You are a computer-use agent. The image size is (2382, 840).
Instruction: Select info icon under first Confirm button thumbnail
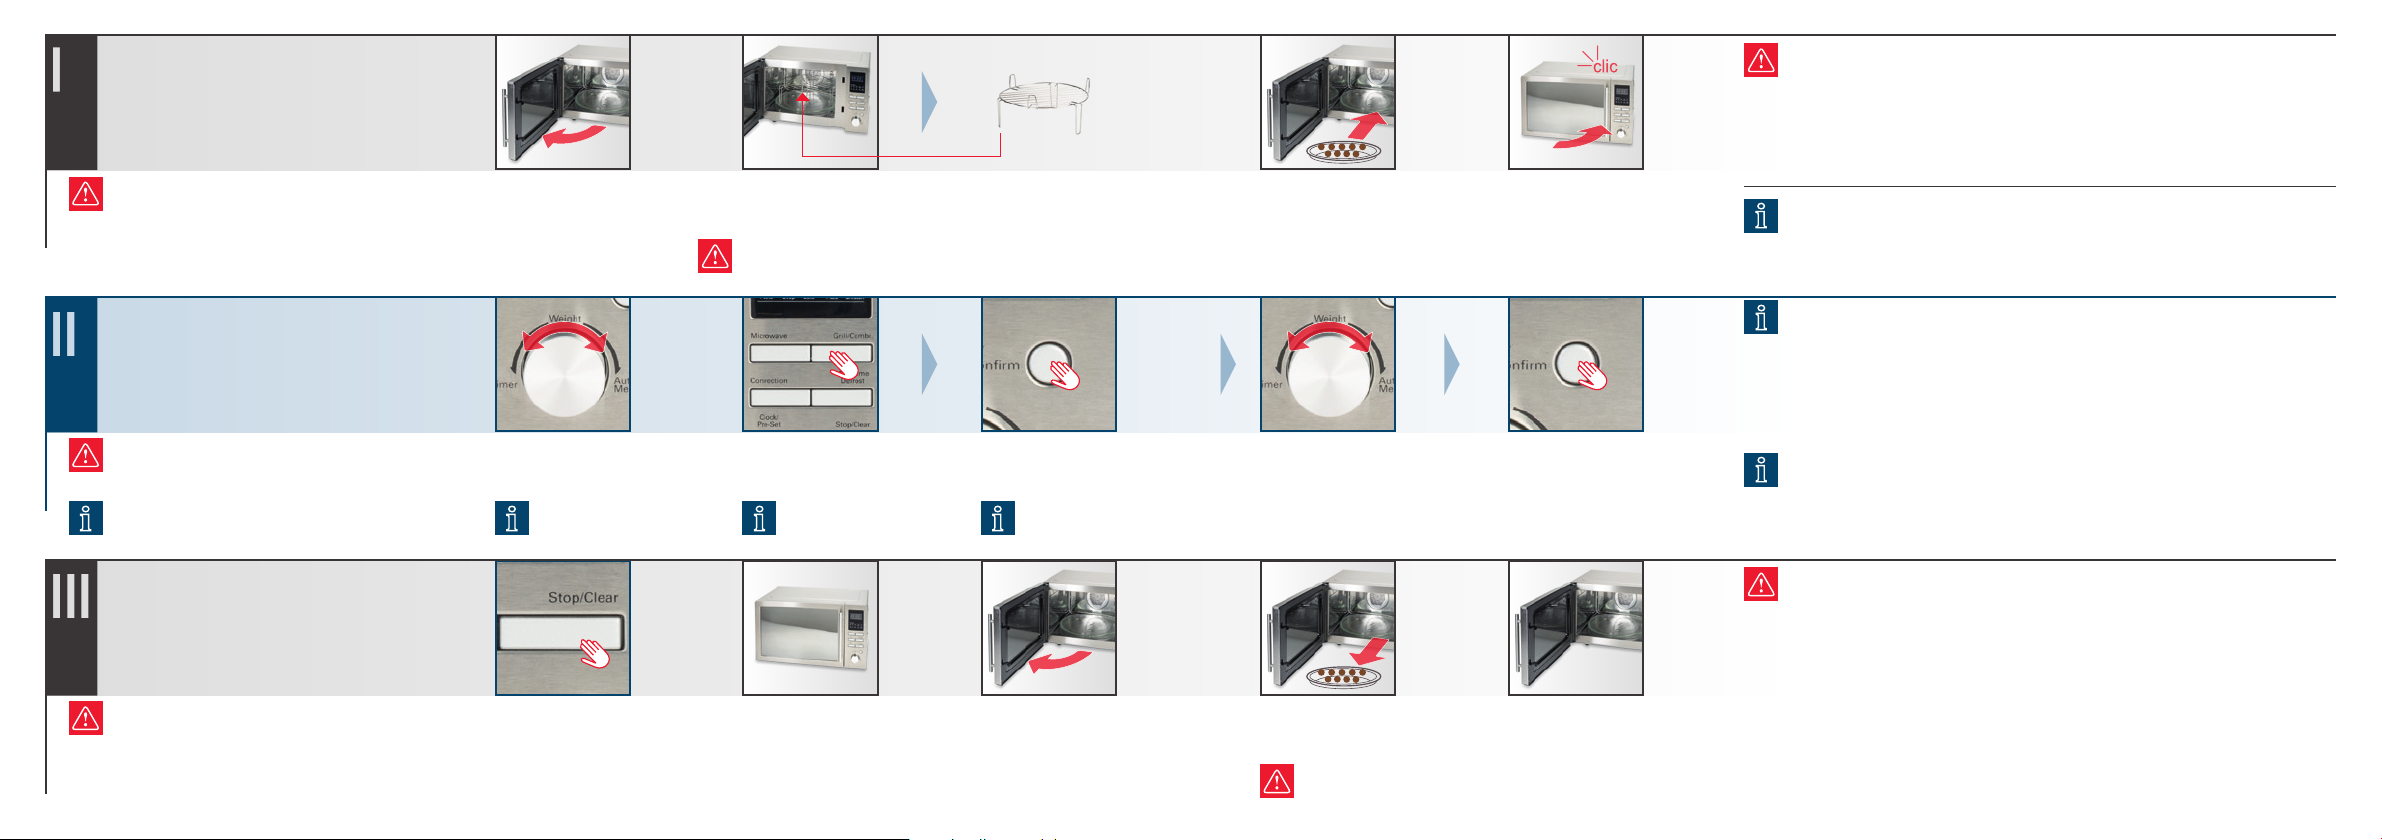[x=998, y=518]
